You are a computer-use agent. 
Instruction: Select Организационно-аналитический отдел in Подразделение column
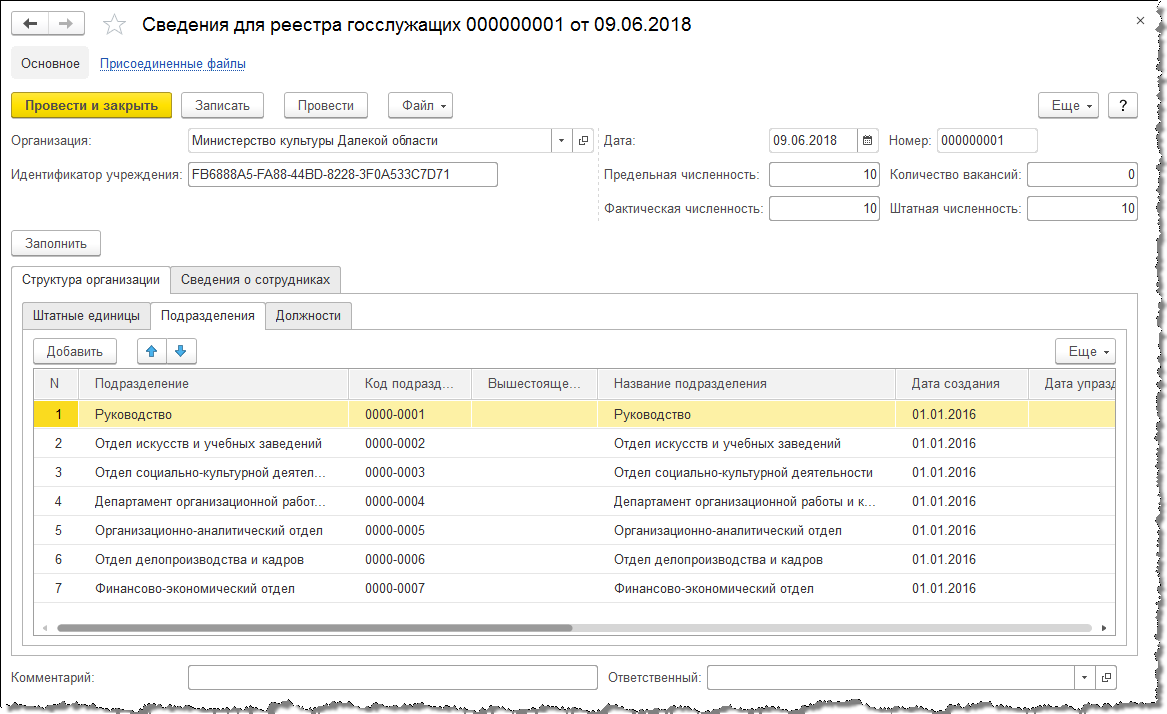coord(213,531)
